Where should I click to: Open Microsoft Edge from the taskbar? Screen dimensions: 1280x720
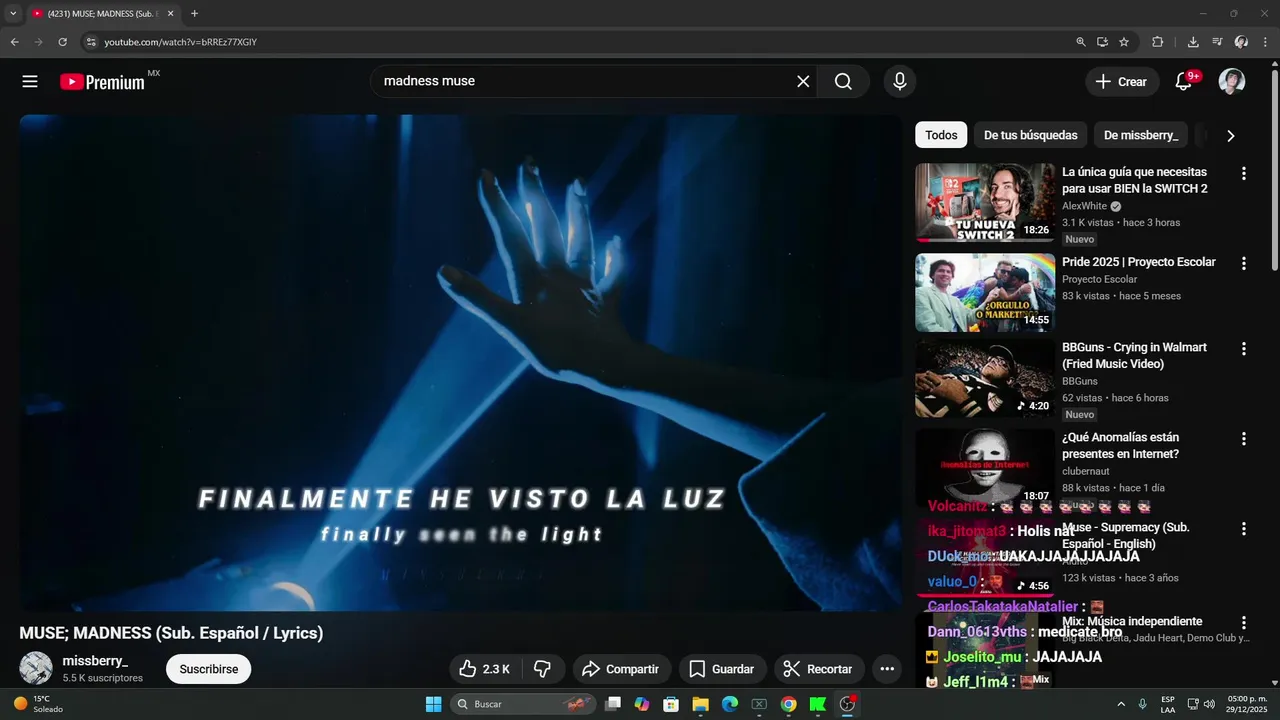[x=730, y=704]
